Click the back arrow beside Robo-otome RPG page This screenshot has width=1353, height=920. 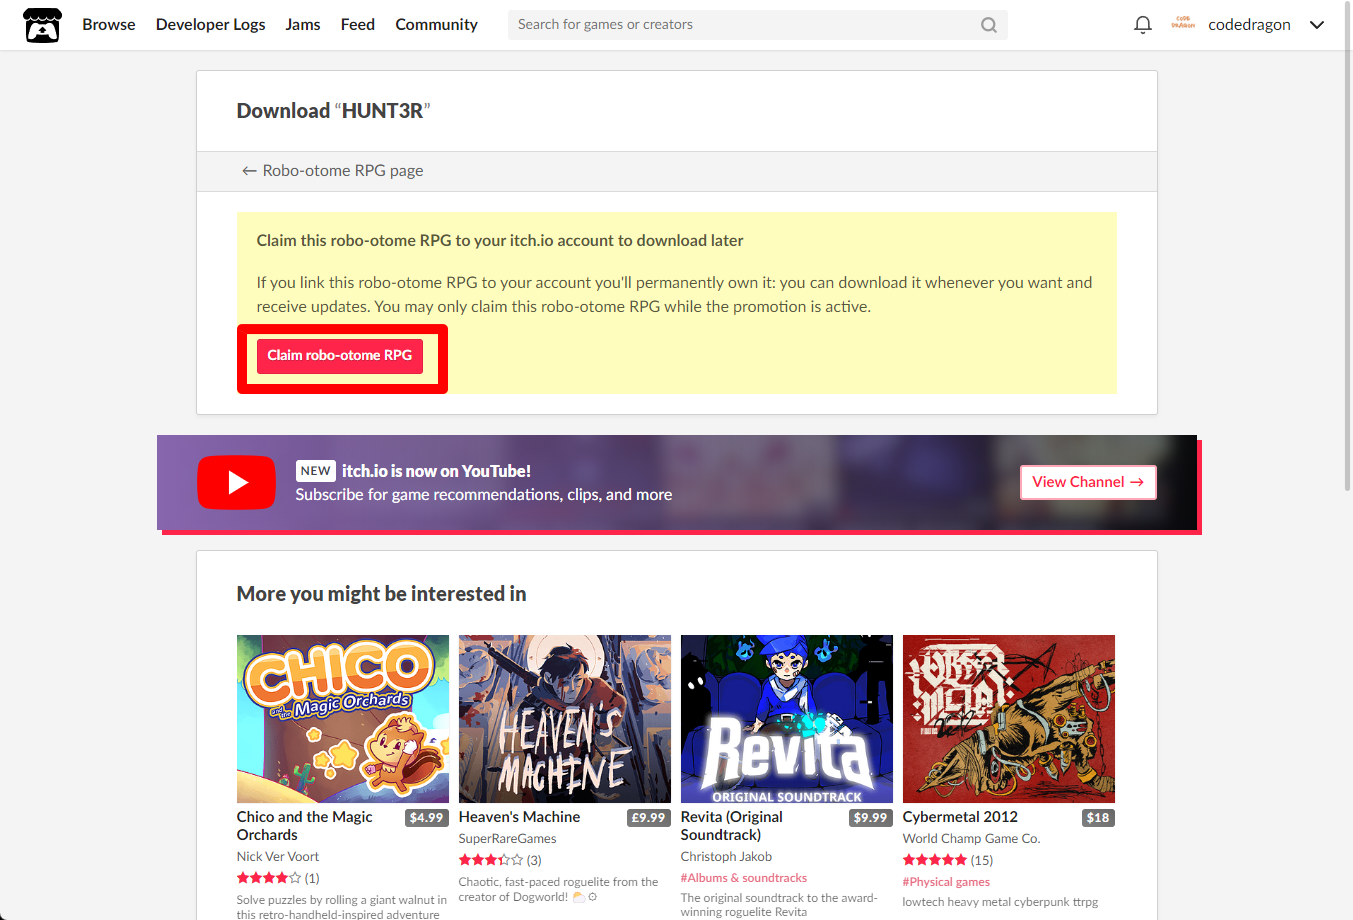[x=249, y=171]
